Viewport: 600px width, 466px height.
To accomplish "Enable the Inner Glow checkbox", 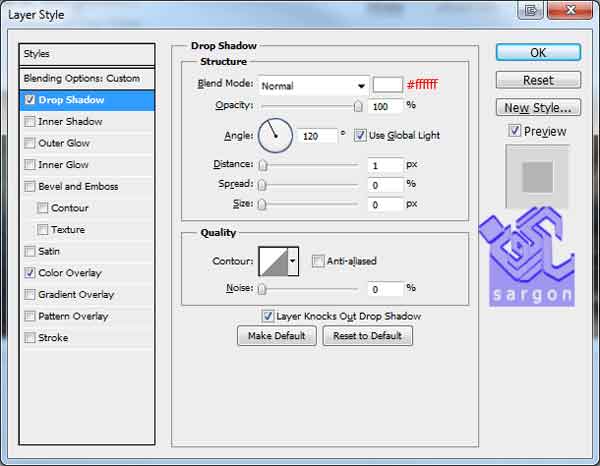I will pyautogui.click(x=29, y=165).
